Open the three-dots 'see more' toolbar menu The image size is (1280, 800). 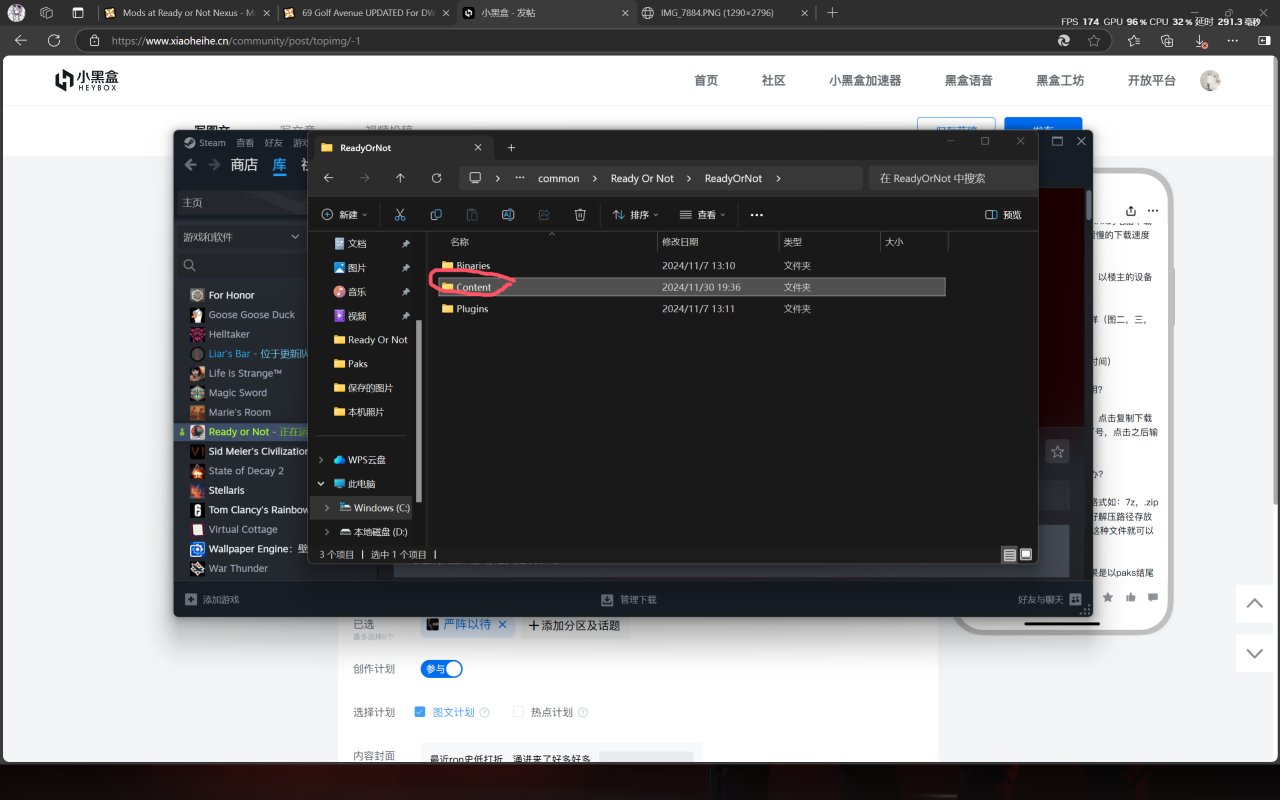[x=756, y=215]
